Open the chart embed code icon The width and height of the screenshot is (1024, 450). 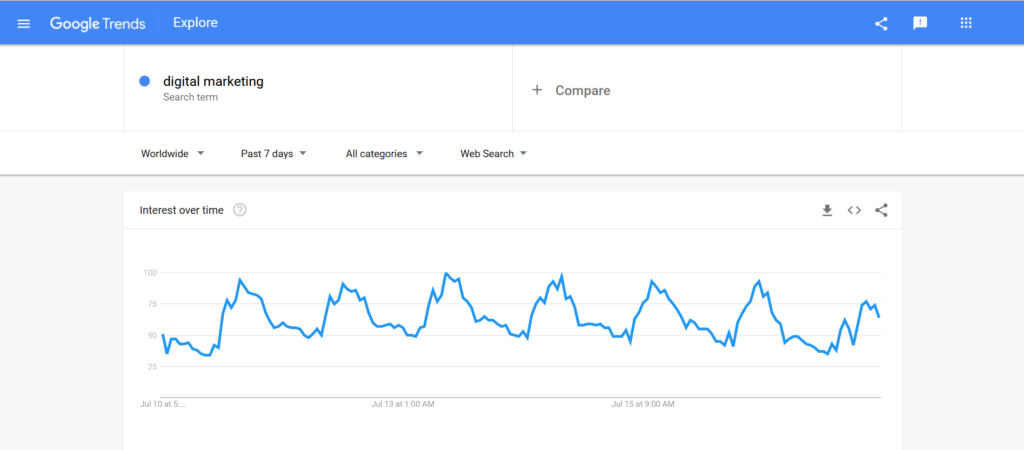pyautogui.click(x=854, y=210)
